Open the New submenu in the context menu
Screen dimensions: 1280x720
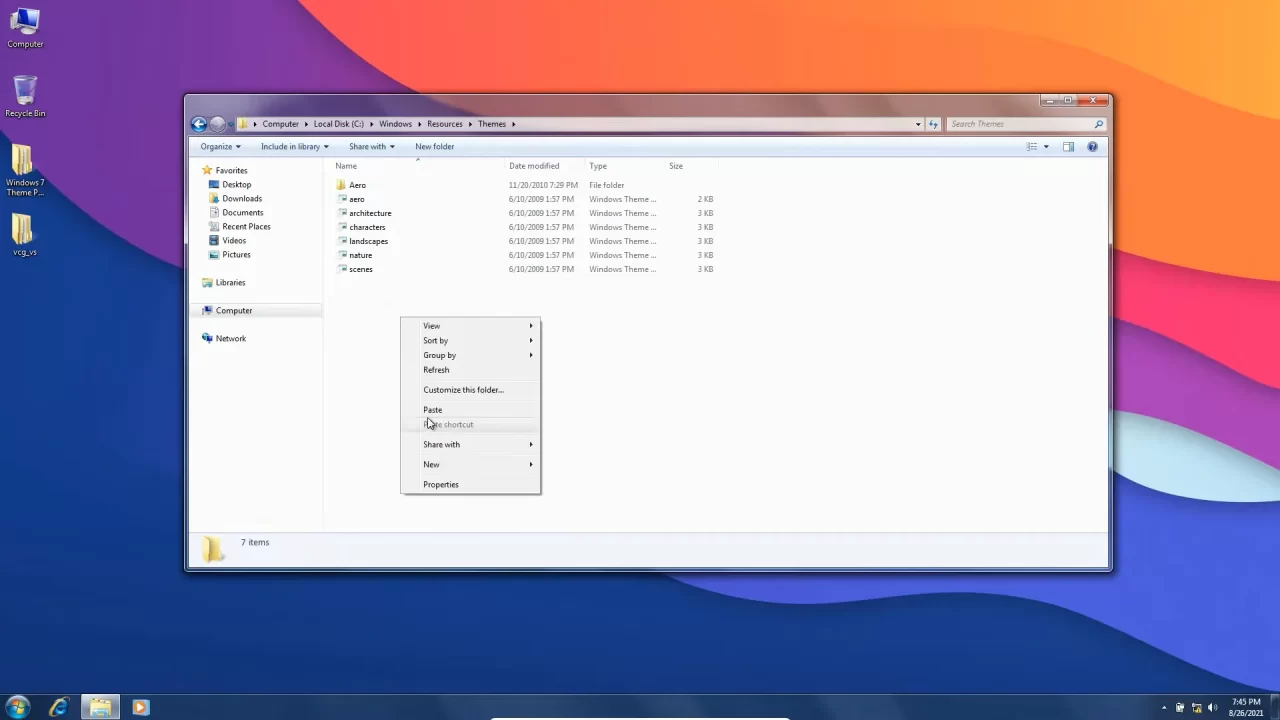(x=470, y=464)
